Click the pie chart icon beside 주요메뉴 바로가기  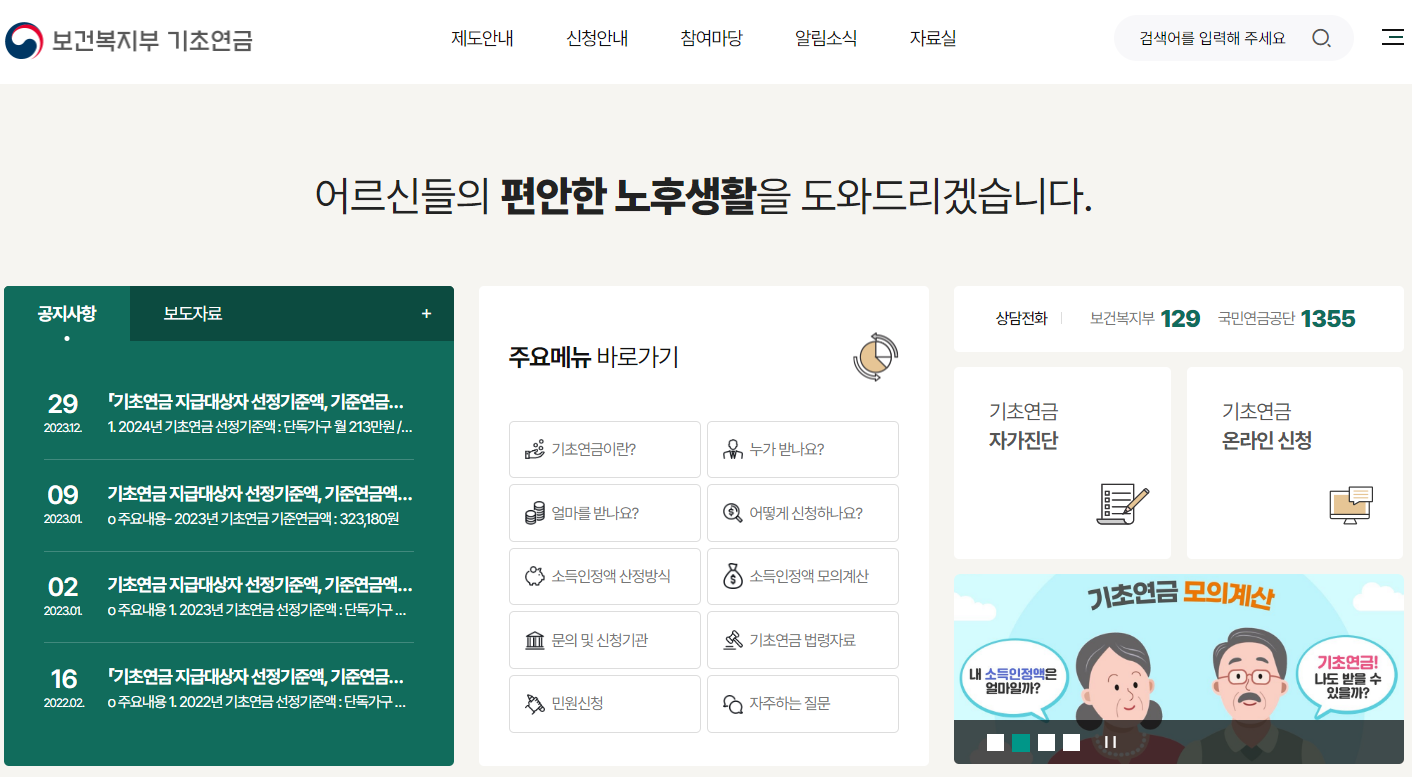[x=875, y=357]
